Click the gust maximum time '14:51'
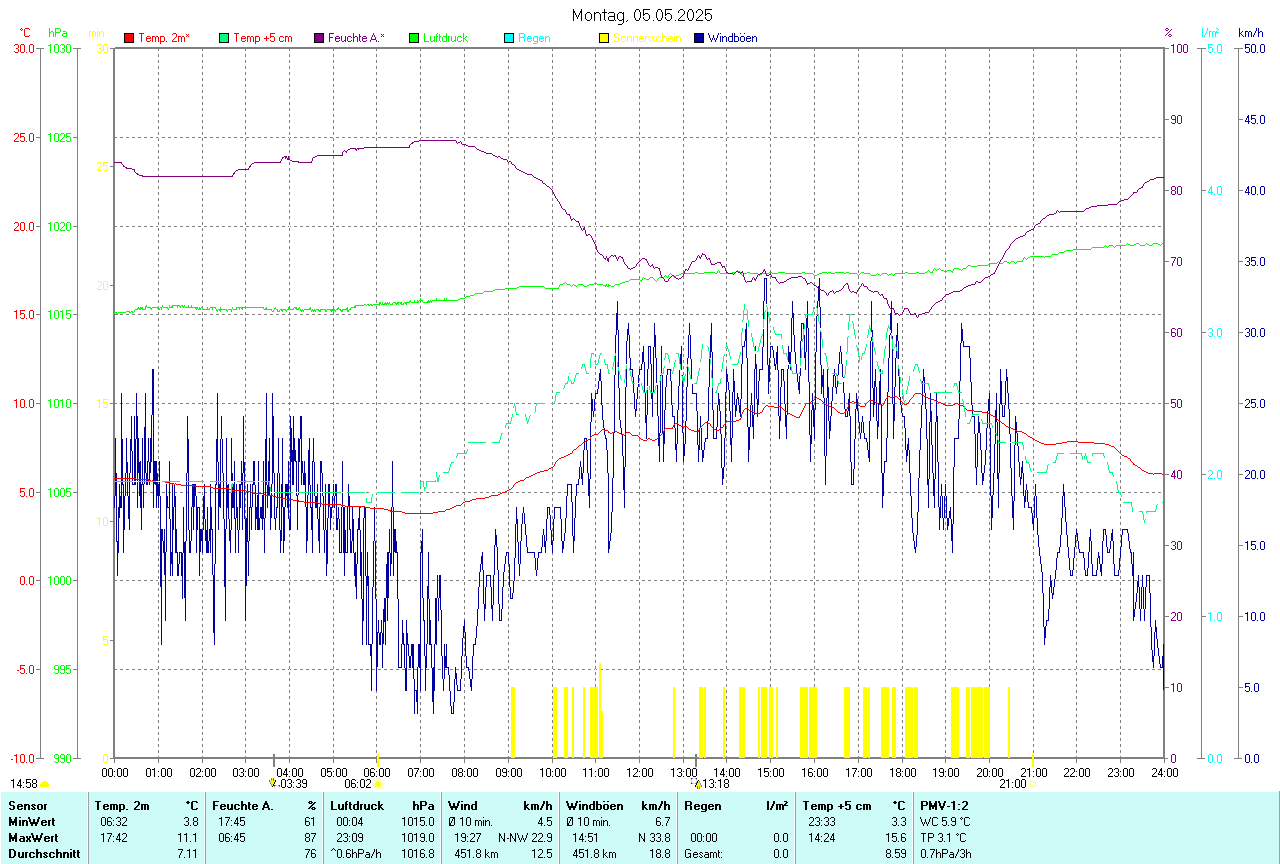 click(x=586, y=837)
